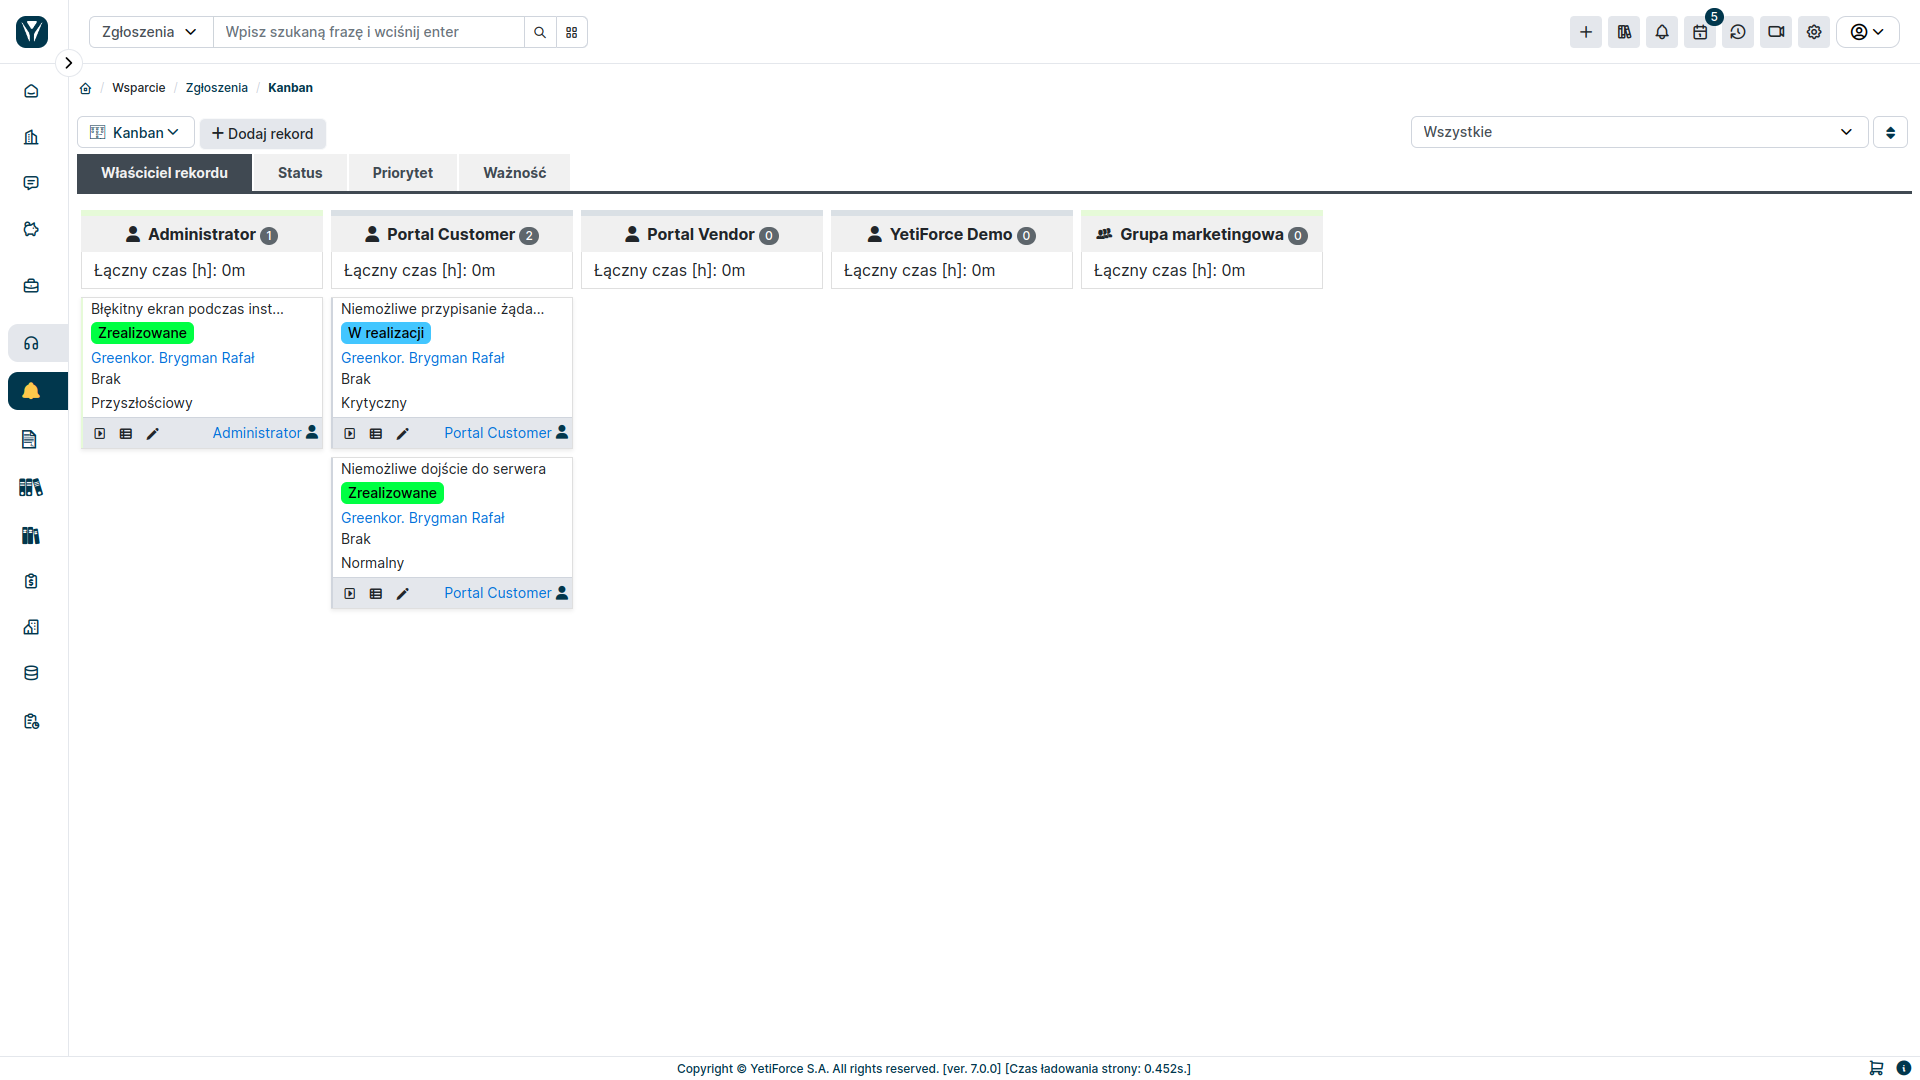Edit Niemożliwe dojście do serwera card

pyautogui.click(x=403, y=594)
